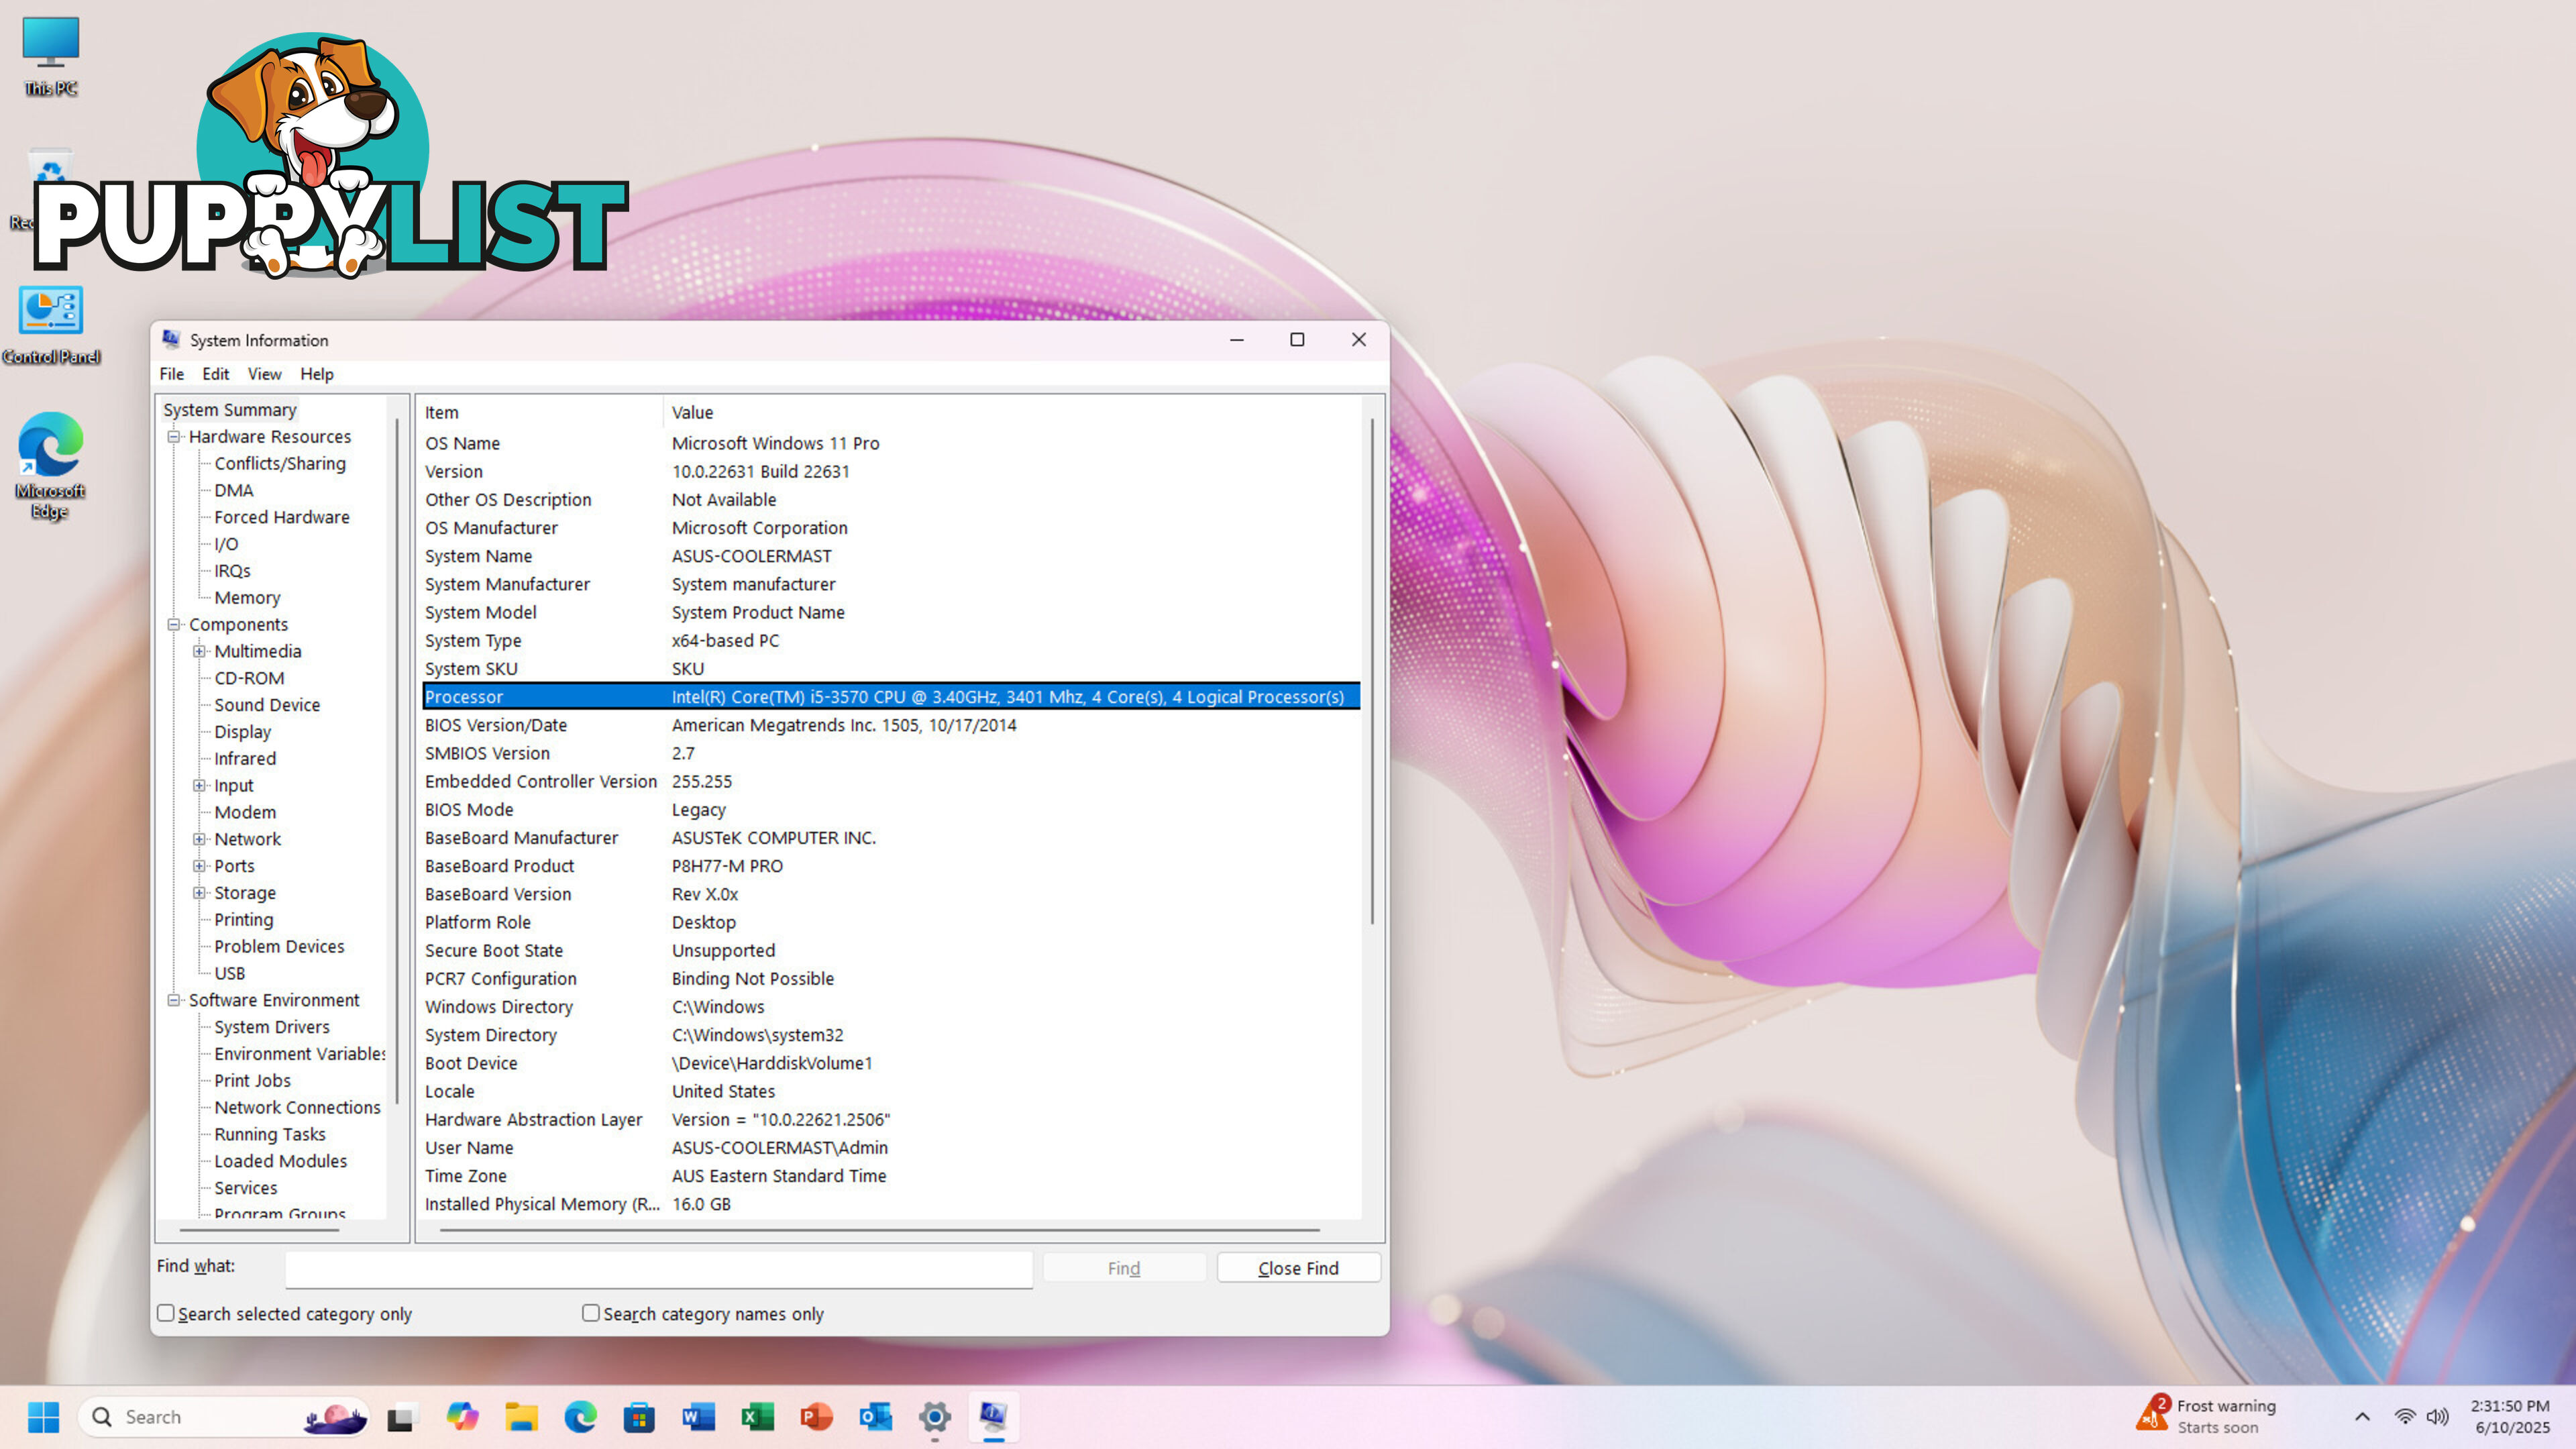The image size is (2576, 1449).
Task: Select the Installed Physical Memory row
Action: (890, 1204)
